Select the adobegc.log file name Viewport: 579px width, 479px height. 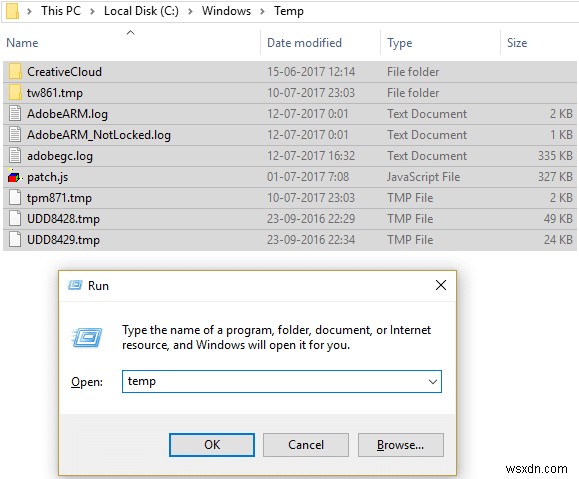[60, 156]
